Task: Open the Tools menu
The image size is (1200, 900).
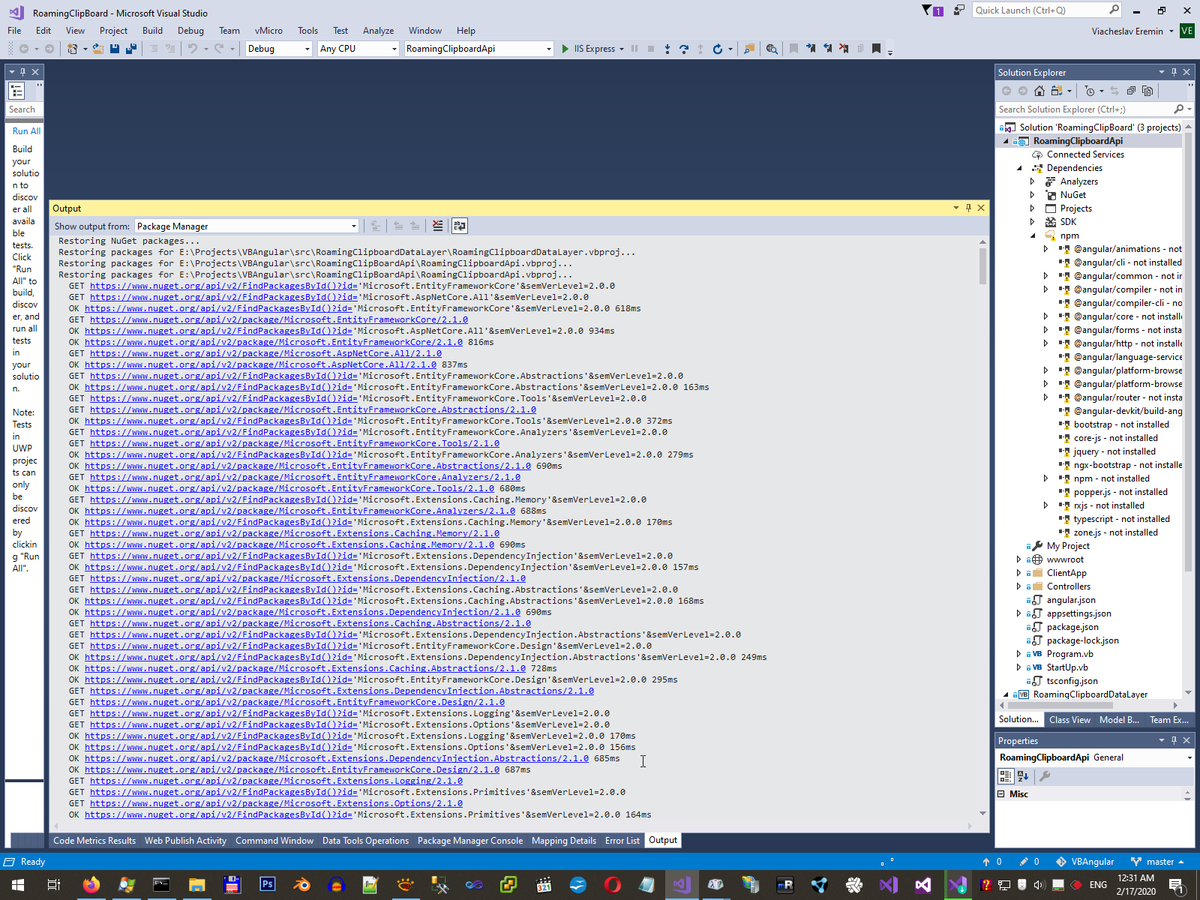Action: [x=308, y=31]
